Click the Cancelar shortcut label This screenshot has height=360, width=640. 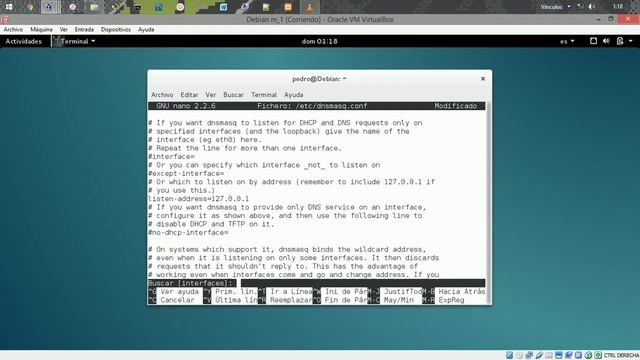(x=178, y=300)
